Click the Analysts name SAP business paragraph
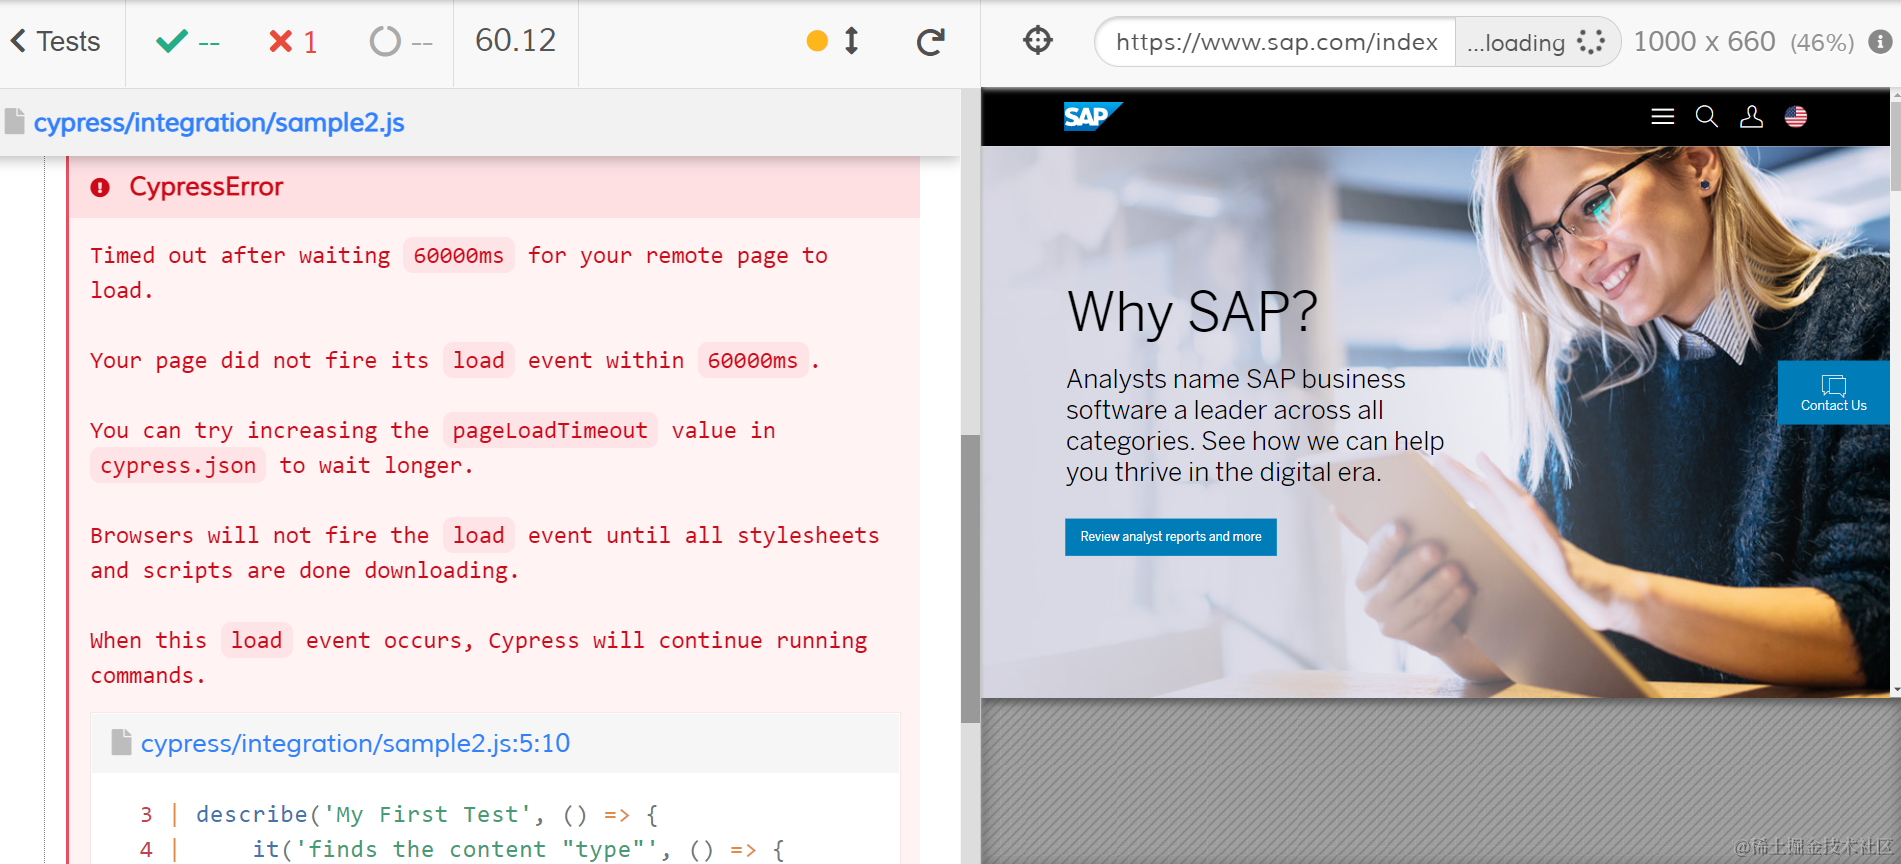This screenshot has width=1901, height=864. (x=1255, y=426)
